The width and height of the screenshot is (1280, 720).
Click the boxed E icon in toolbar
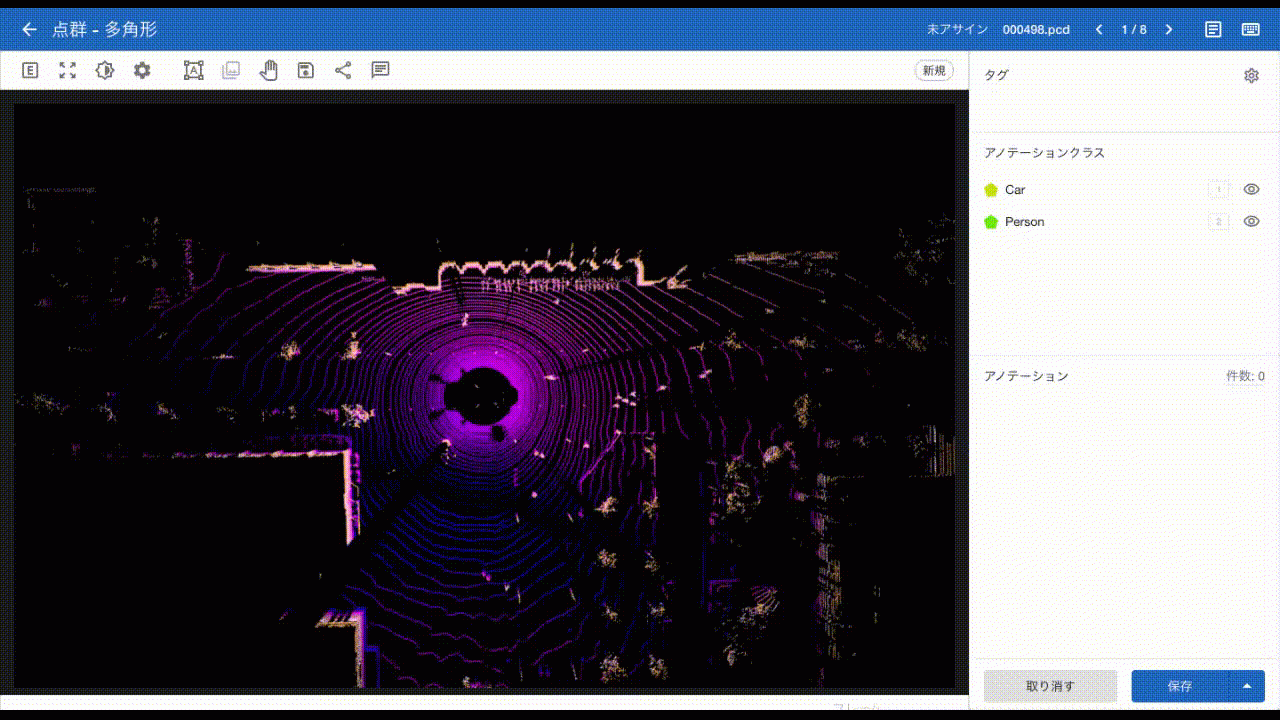click(x=30, y=70)
